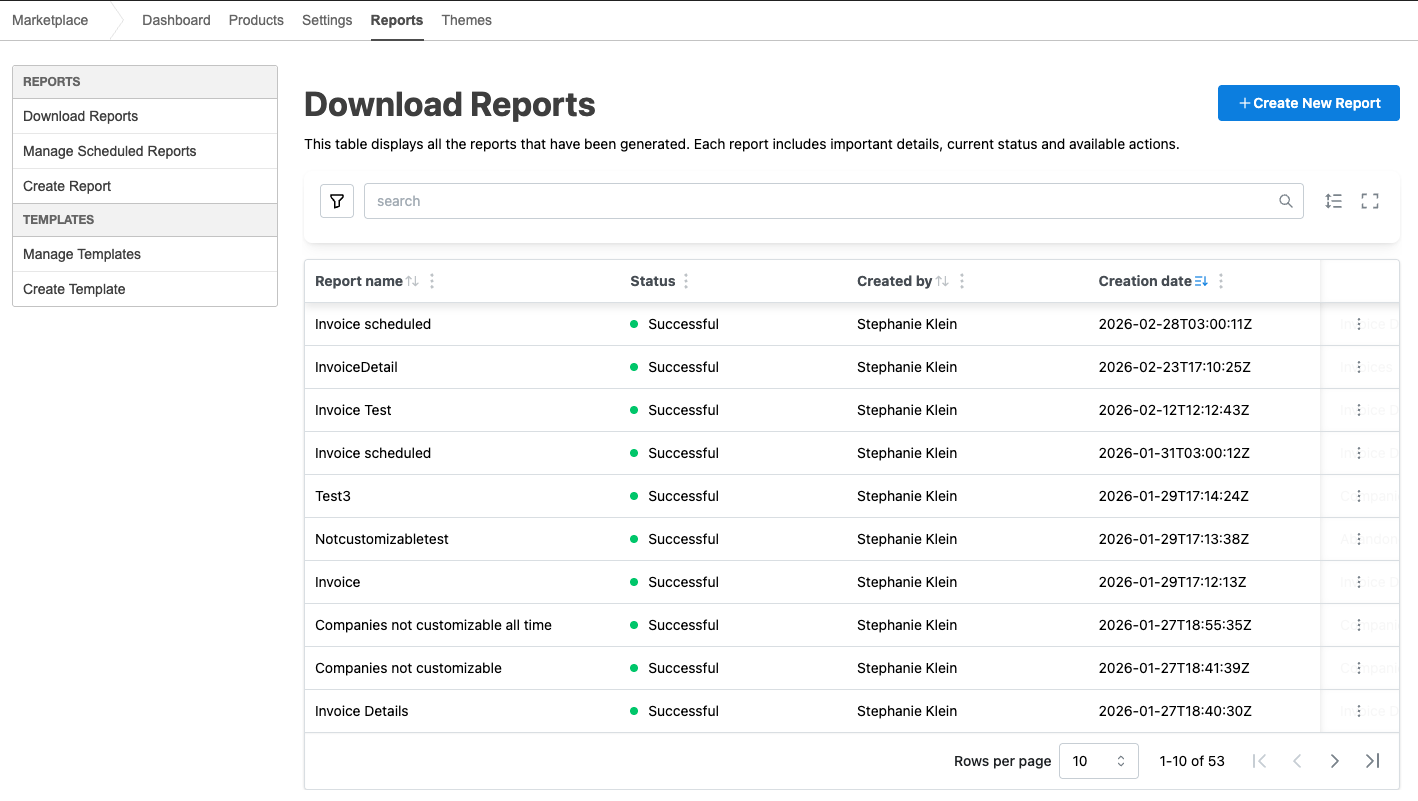Switch to the Themes tab

click(x=466, y=20)
